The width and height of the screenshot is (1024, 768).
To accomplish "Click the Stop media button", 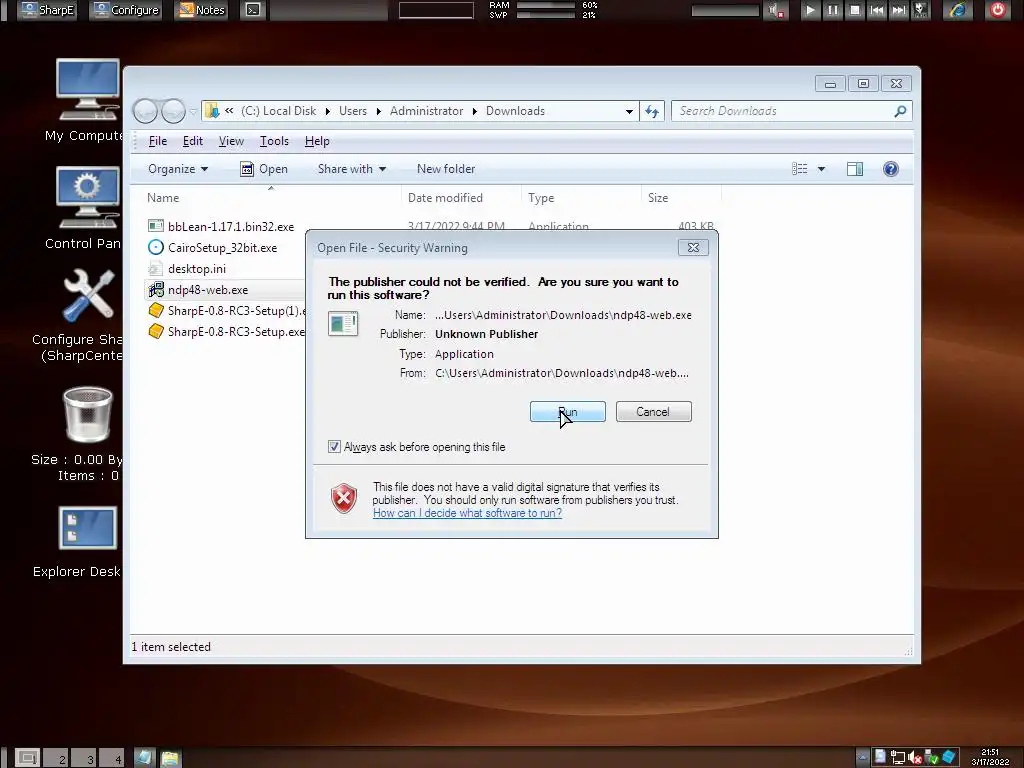I will click(x=855, y=10).
